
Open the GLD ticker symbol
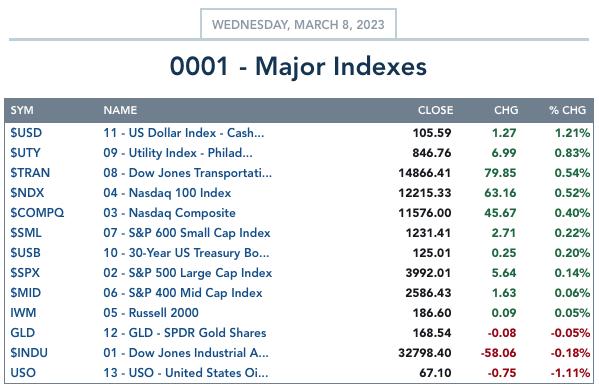coord(23,332)
